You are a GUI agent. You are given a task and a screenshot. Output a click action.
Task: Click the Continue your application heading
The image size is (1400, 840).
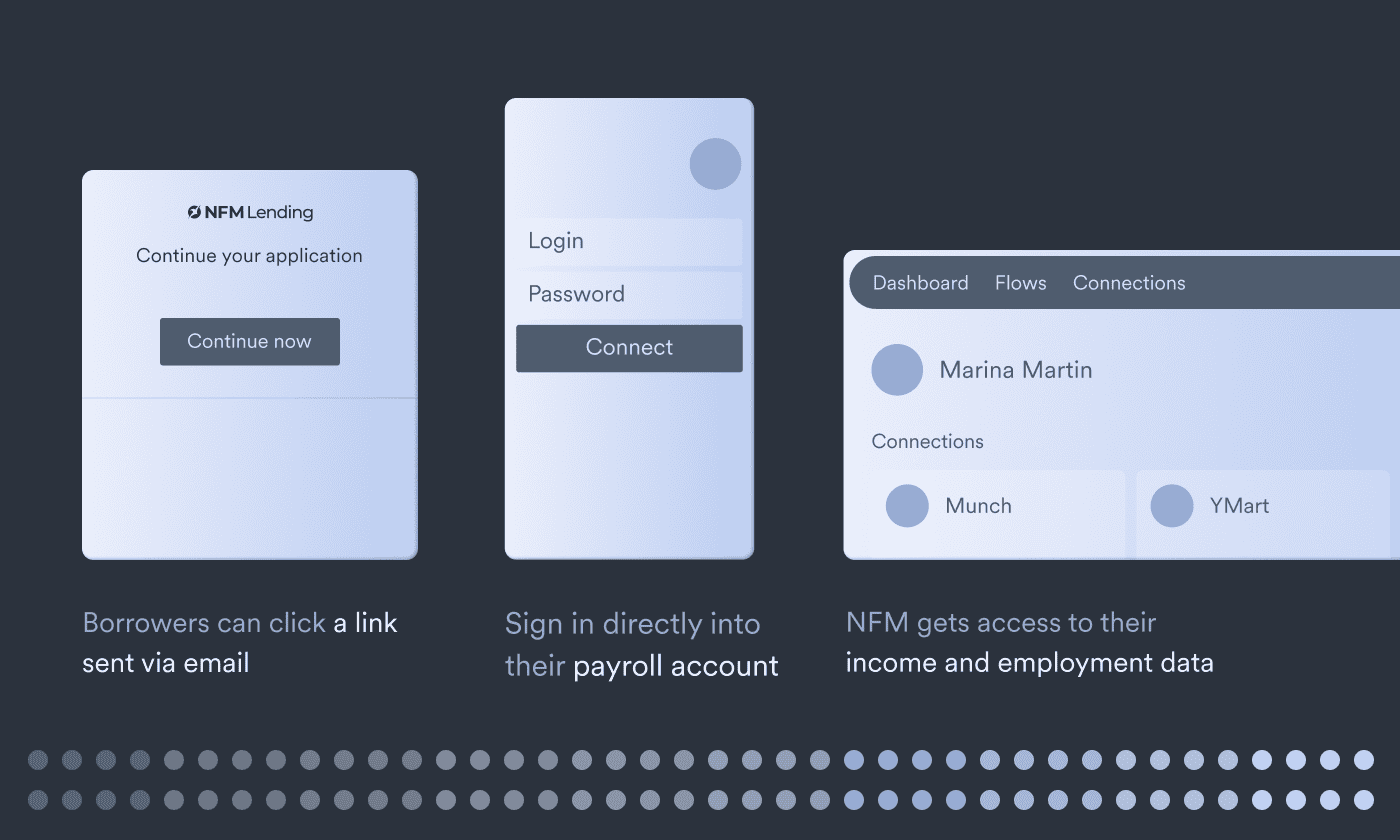pyautogui.click(x=249, y=256)
